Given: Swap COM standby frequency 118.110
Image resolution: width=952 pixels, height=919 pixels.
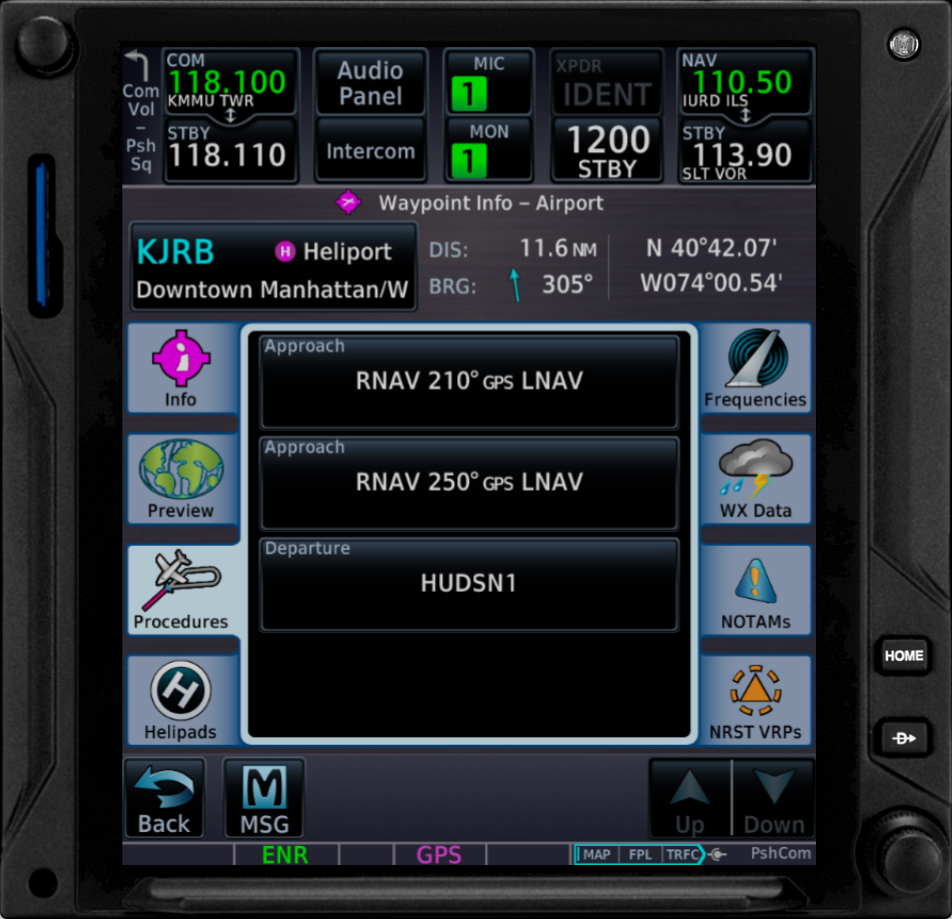Looking at the screenshot, I should point(230,150).
